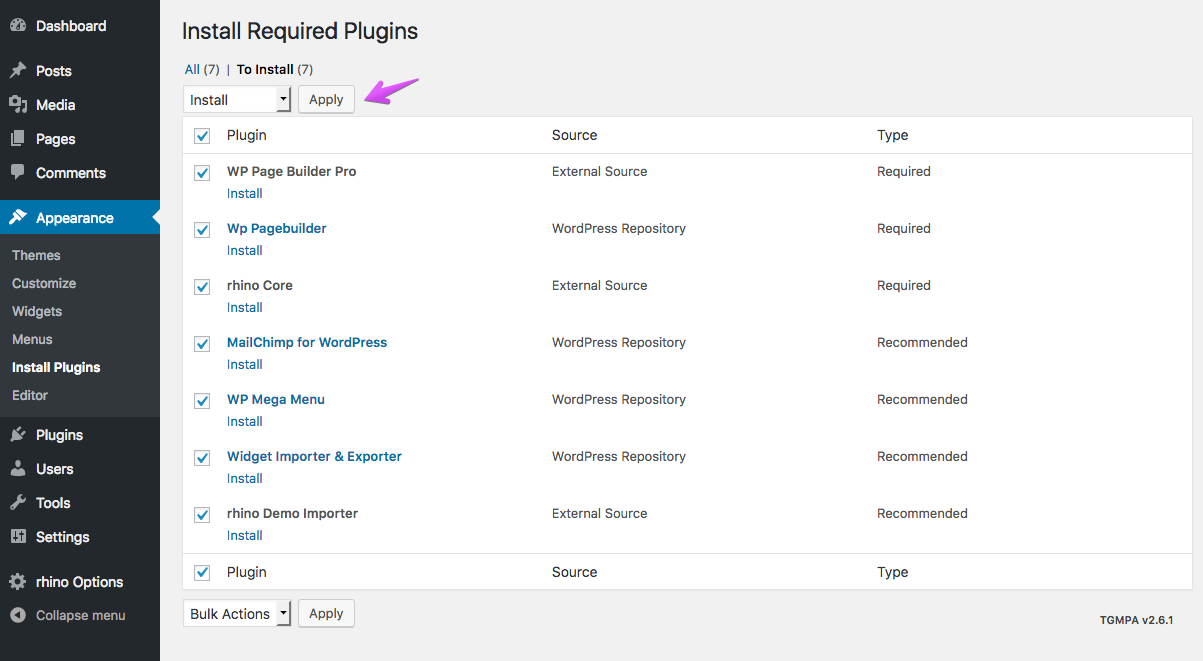Go to Customize submenu
Image resolution: width=1203 pixels, height=661 pixels.
coord(44,283)
